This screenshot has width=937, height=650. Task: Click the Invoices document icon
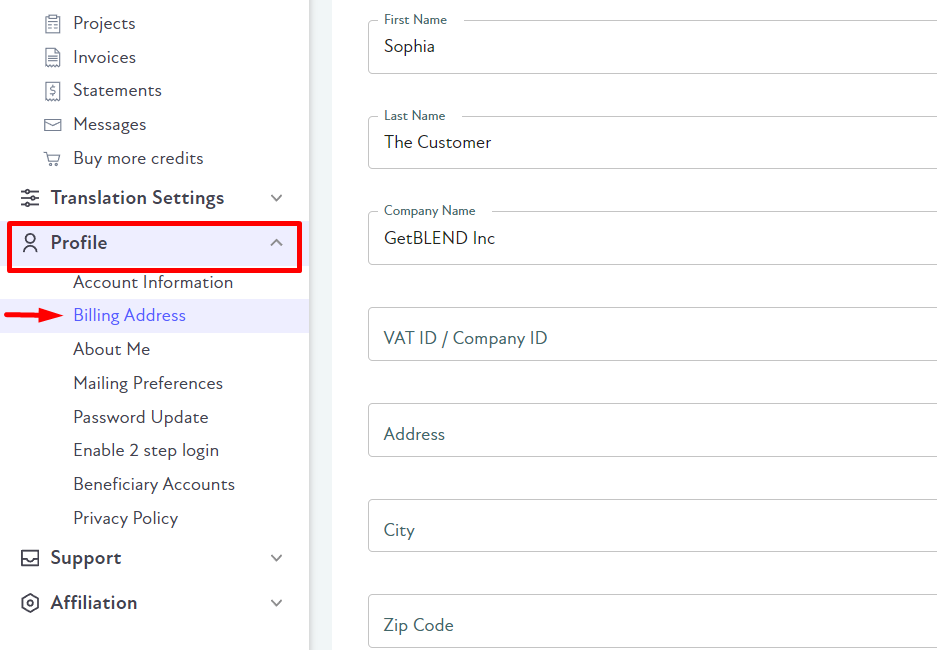[x=53, y=57]
